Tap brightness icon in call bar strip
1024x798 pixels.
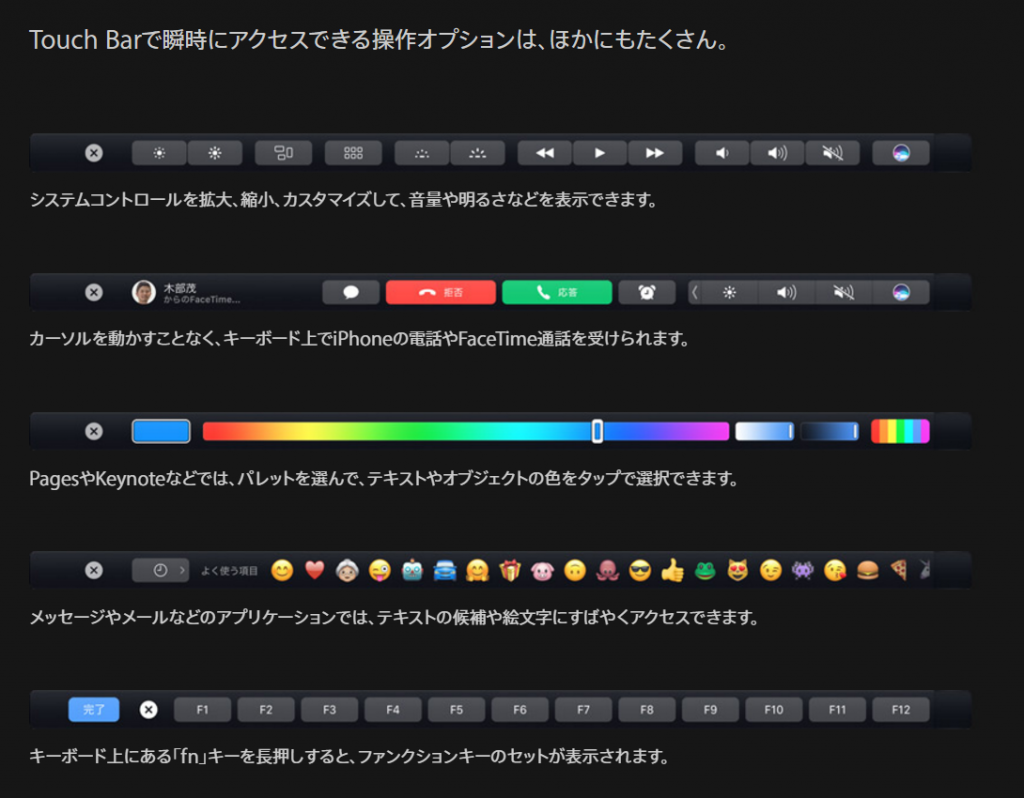pyautogui.click(x=729, y=292)
